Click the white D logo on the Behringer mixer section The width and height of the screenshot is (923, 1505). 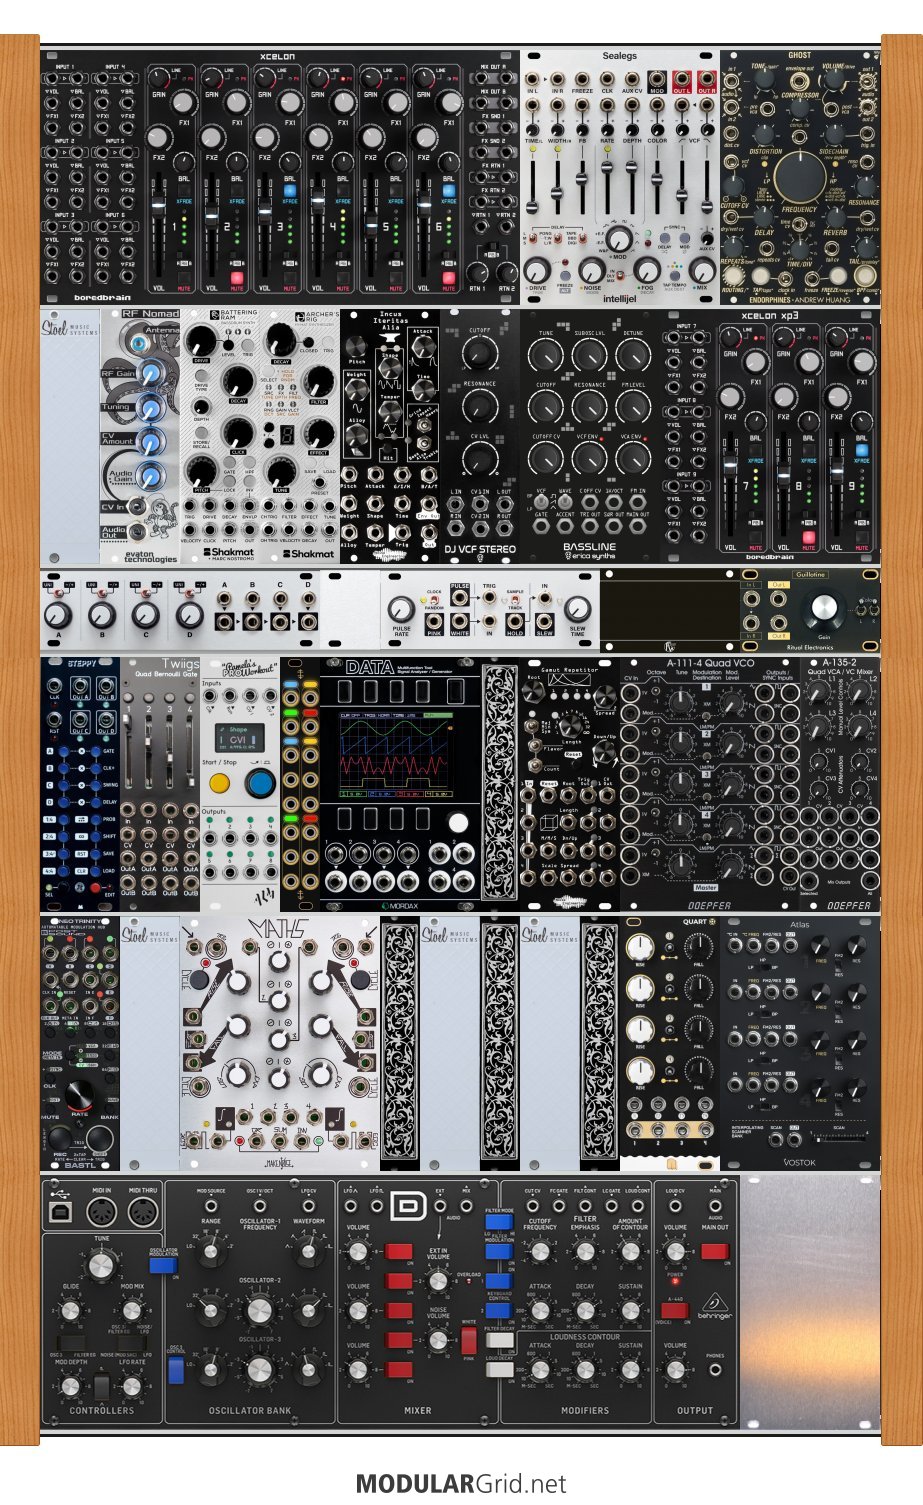(x=407, y=1206)
